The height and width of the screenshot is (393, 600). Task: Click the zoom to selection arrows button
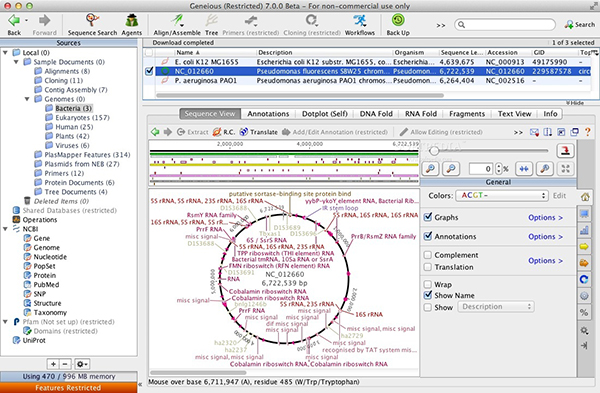pyautogui.click(x=524, y=168)
